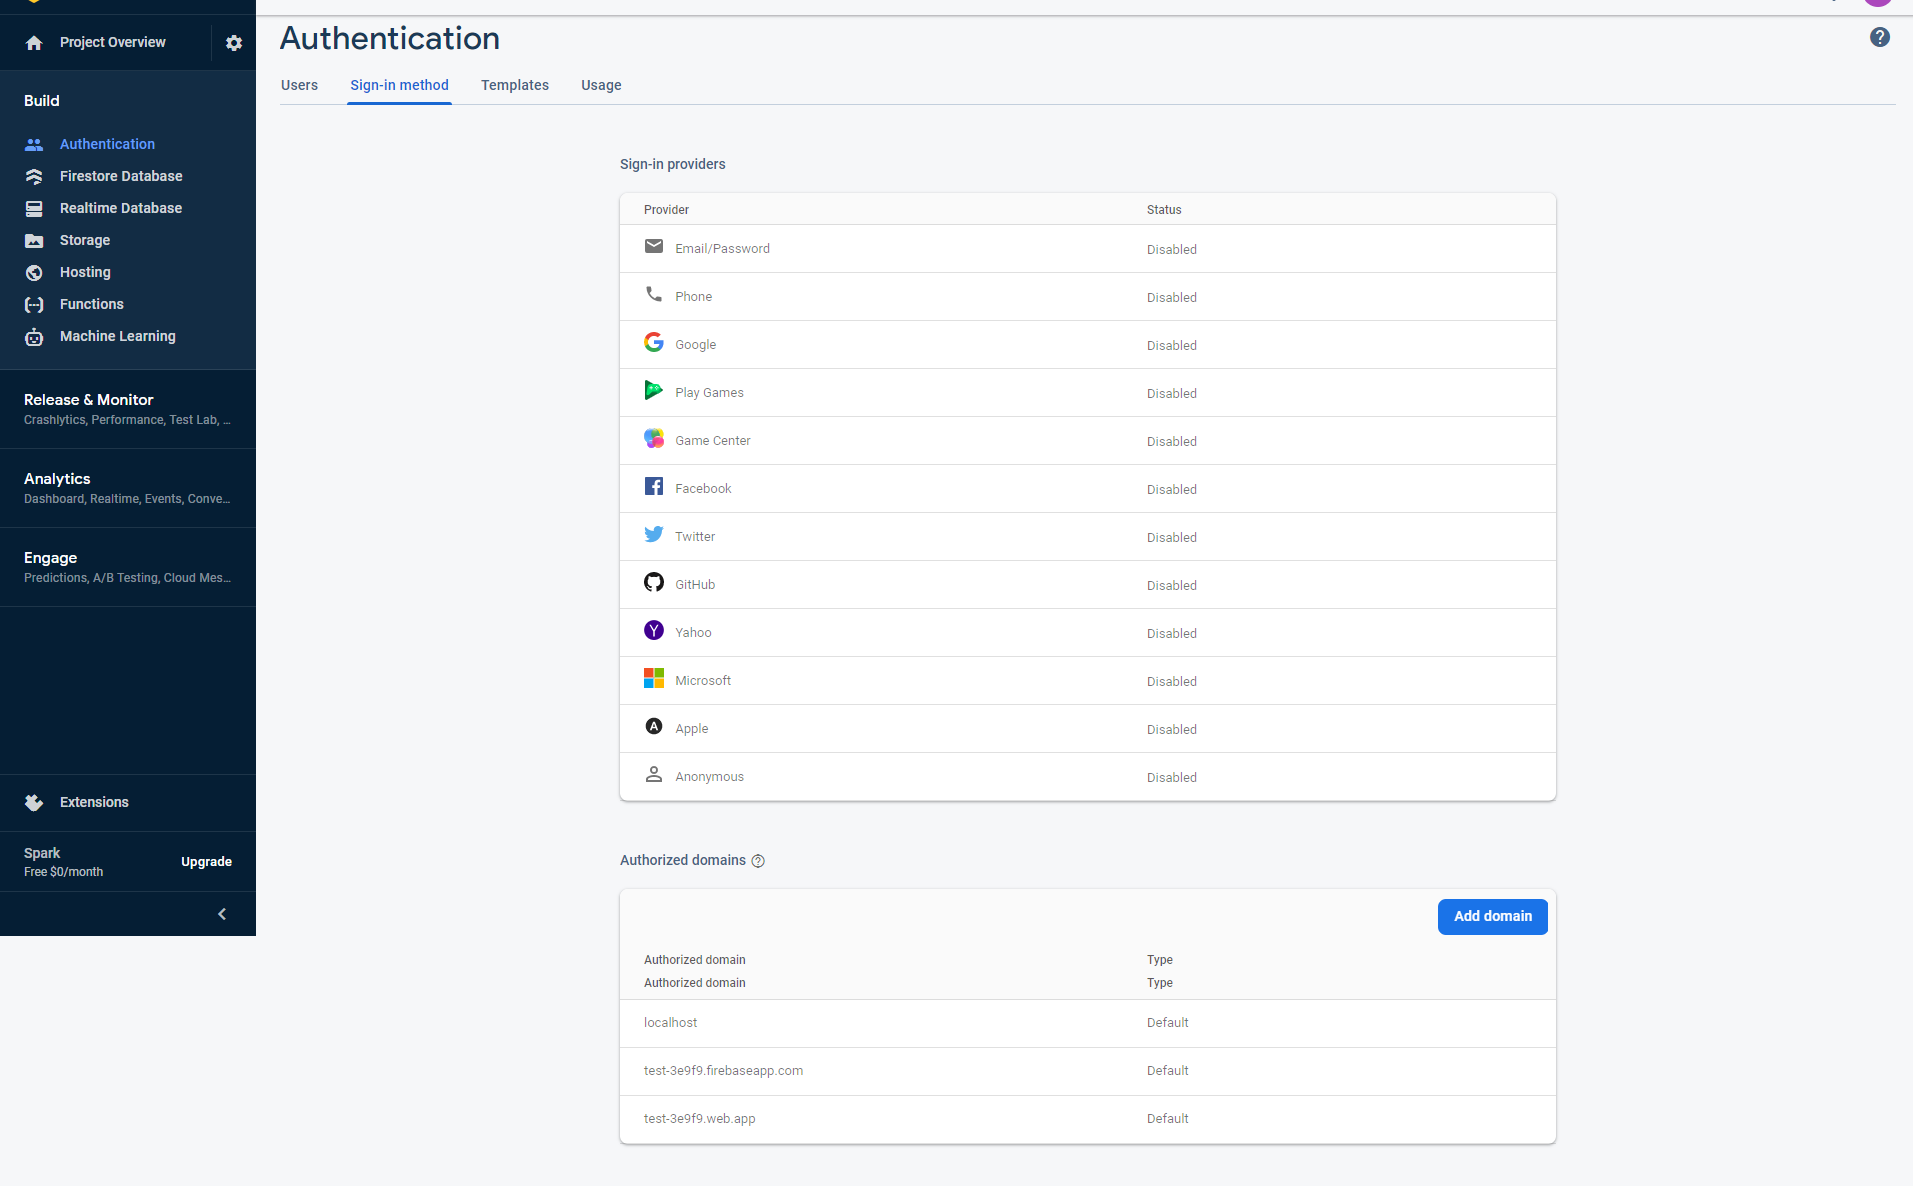Switch to the Users tab

(x=299, y=85)
